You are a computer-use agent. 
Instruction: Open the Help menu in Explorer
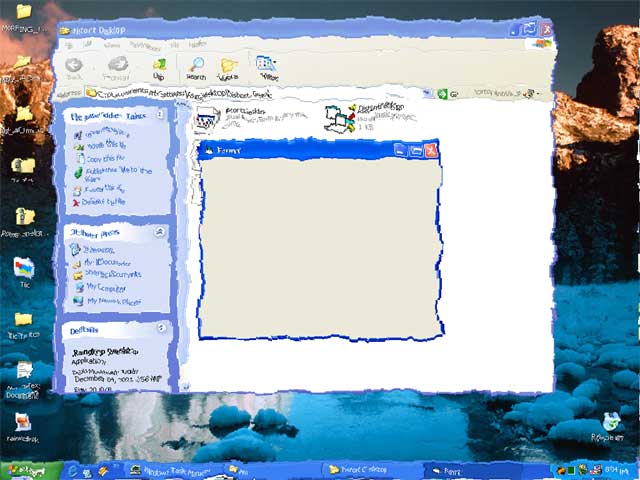[x=198, y=43]
